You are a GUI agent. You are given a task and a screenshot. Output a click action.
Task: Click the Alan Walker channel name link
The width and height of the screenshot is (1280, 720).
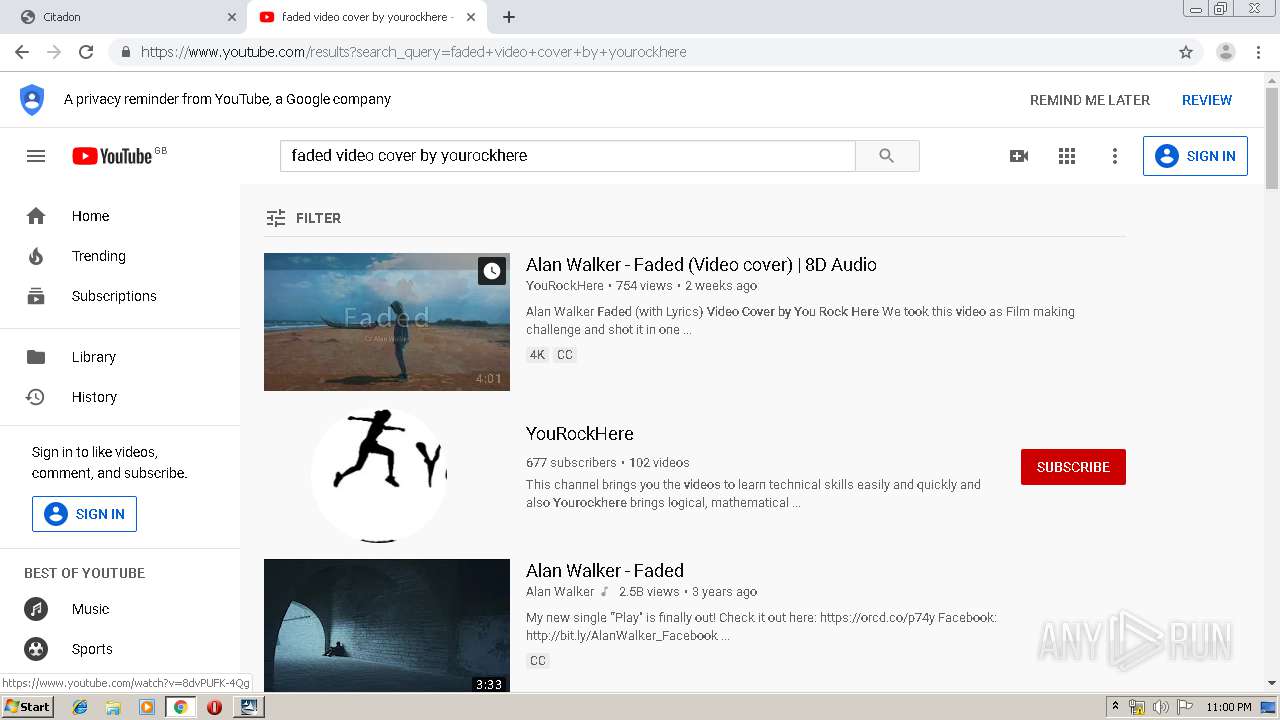coord(560,592)
